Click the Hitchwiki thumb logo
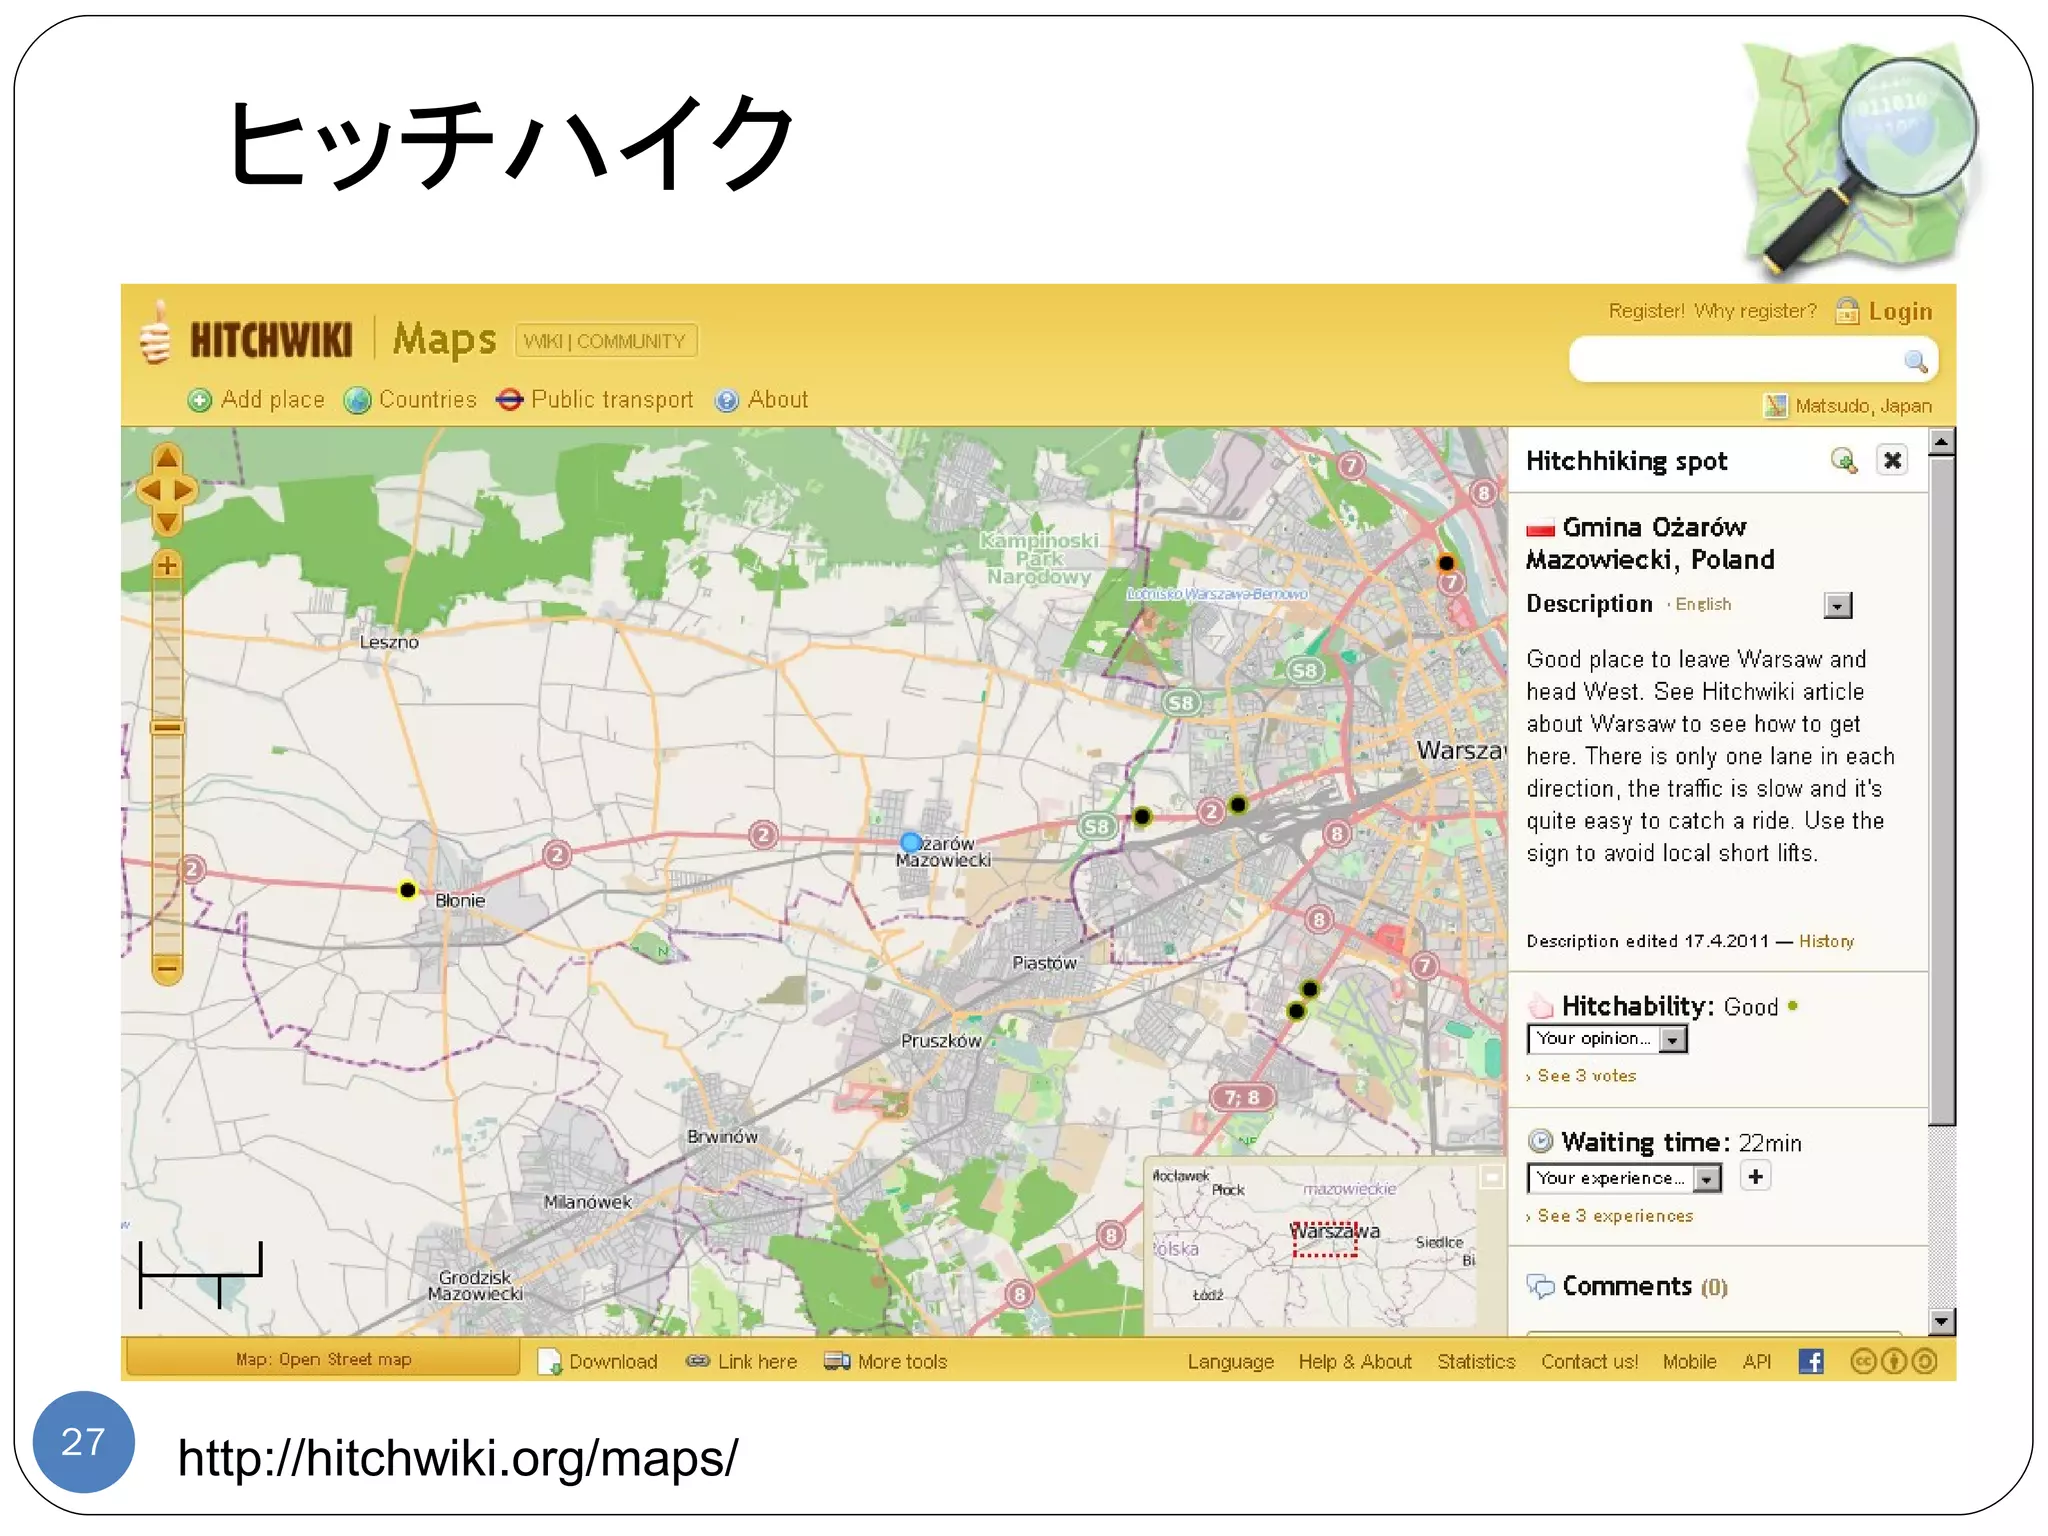The image size is (2048, 1536). click(155, 333)
